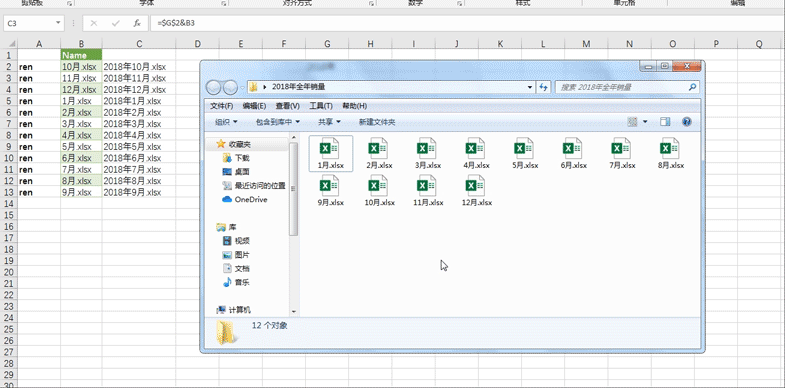
Task: Select 库 in the navigation pane
Action: pyautogui.click(x=226, y=227)
